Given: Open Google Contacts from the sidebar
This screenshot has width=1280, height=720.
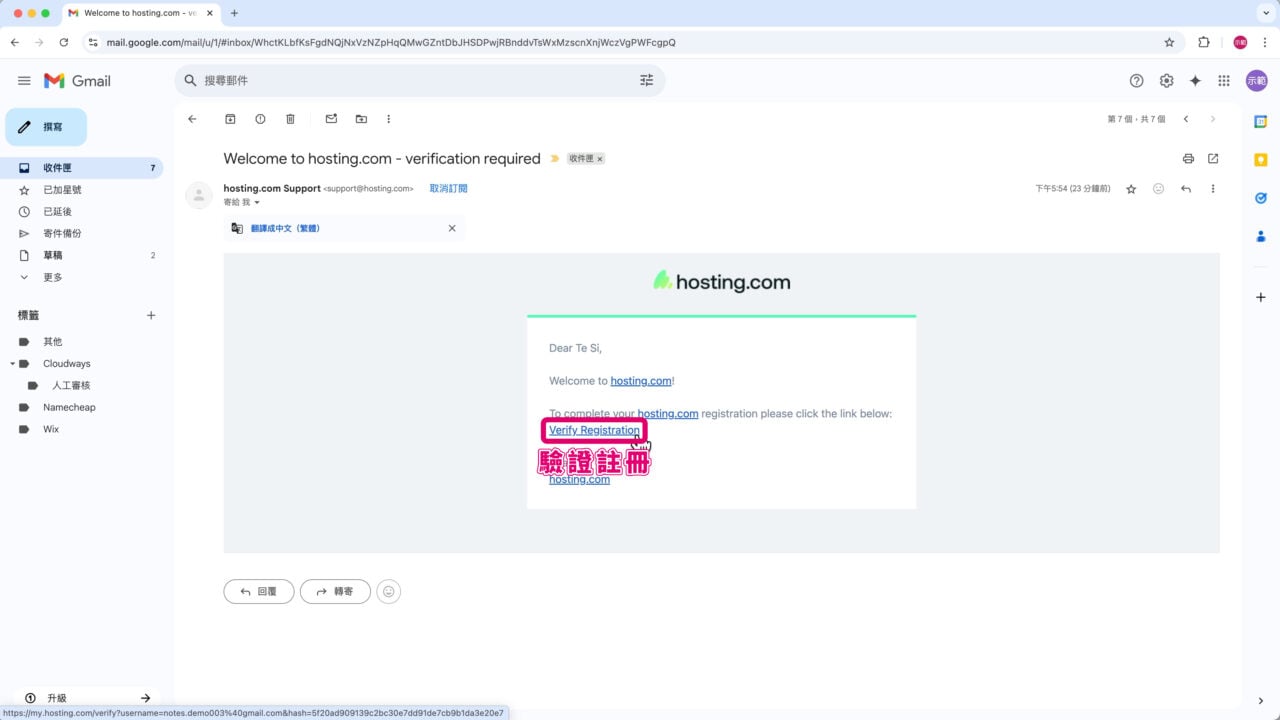Looking at the screenshot, I should point(1261,236).
